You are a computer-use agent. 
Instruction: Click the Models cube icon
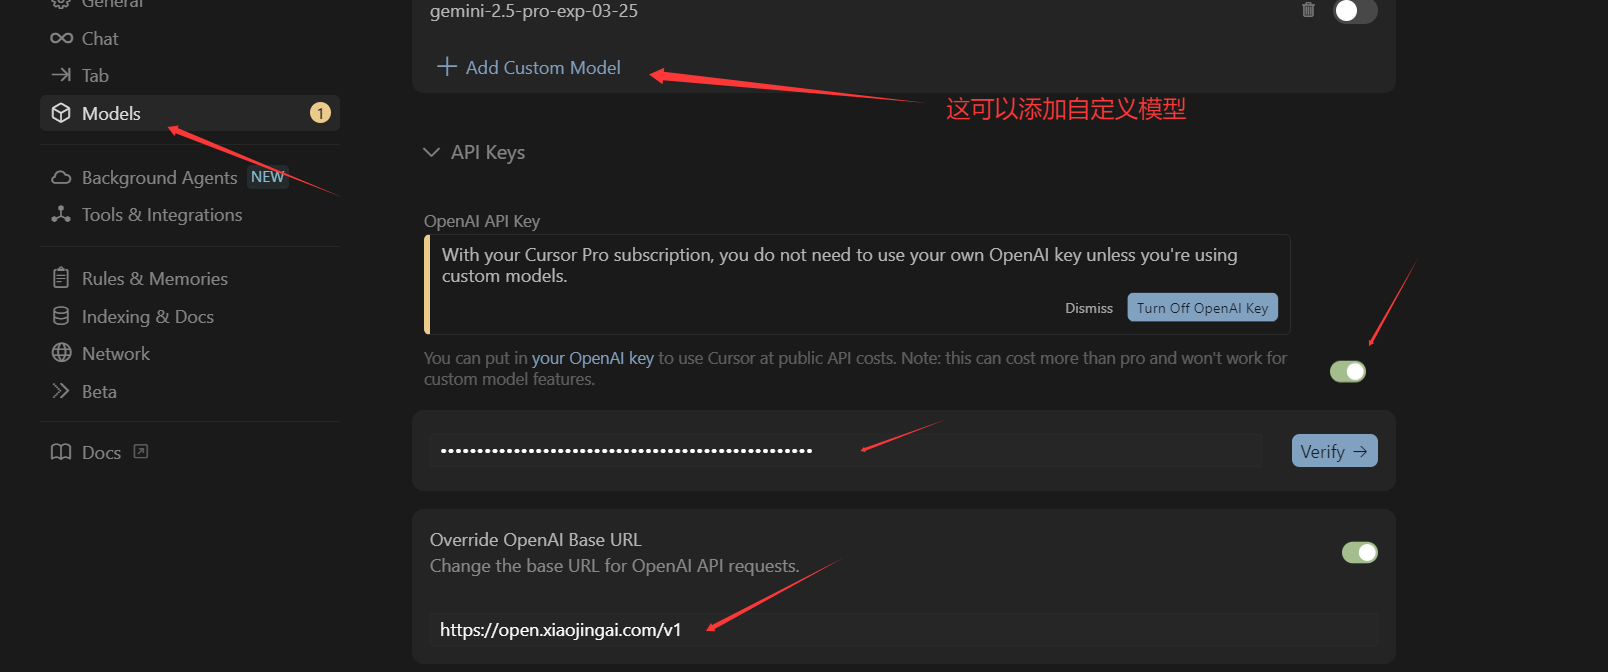point(61,113)
